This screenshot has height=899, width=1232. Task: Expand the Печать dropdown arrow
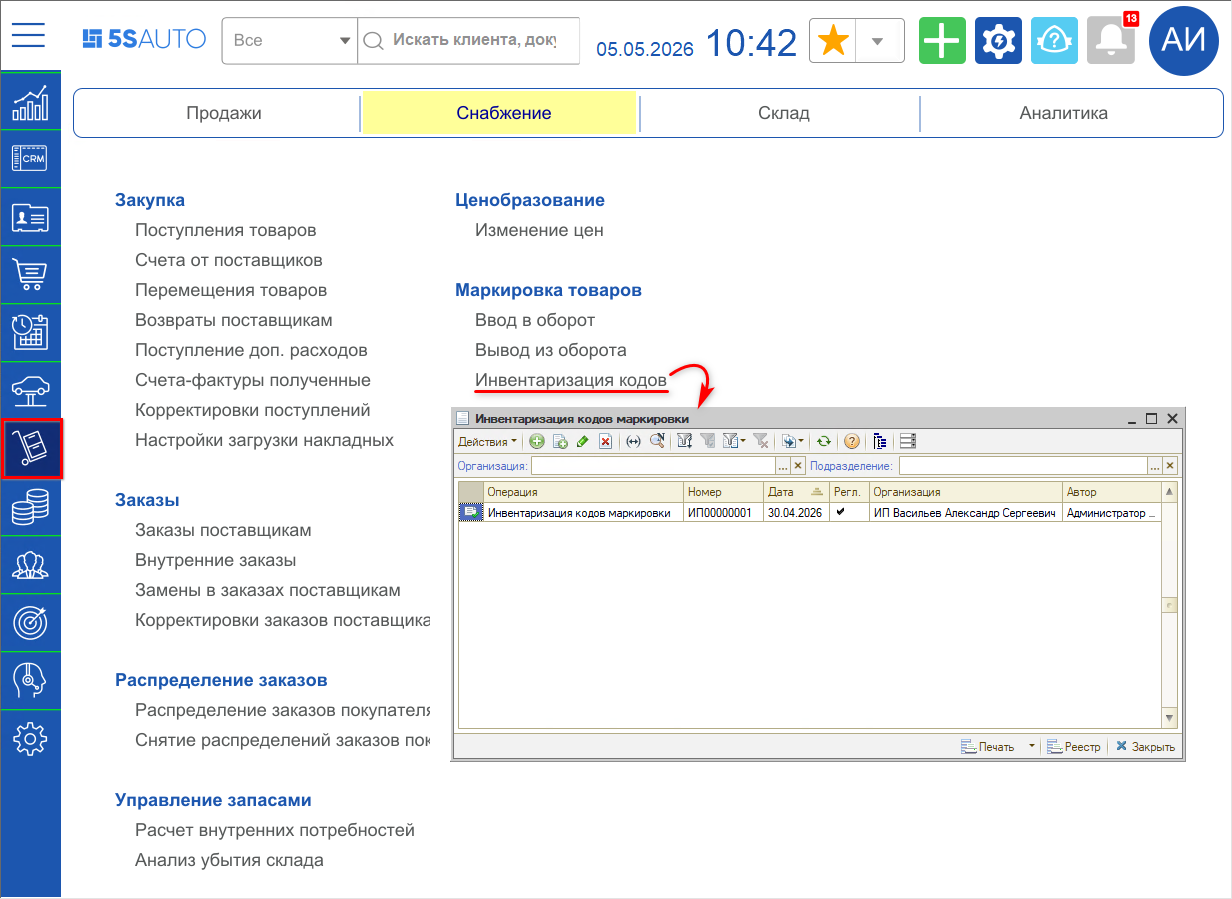[1031, 747]
